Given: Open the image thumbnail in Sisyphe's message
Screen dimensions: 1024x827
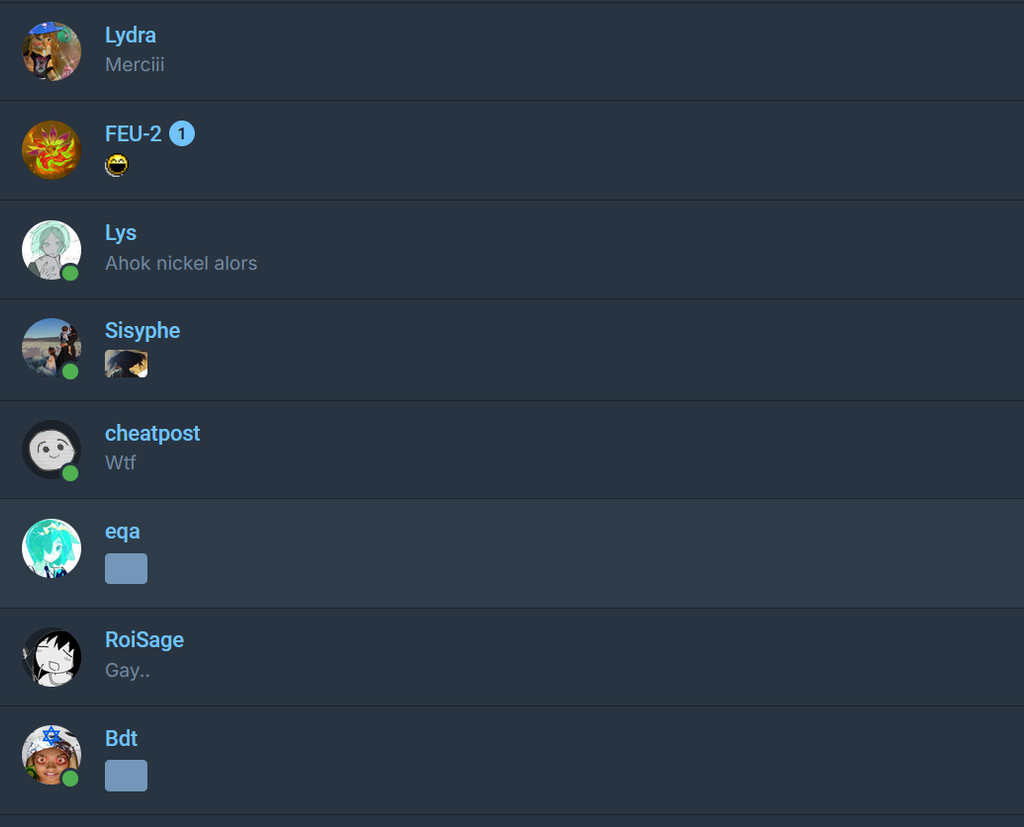Looking at the screenshot, I should tap(126, 364).
